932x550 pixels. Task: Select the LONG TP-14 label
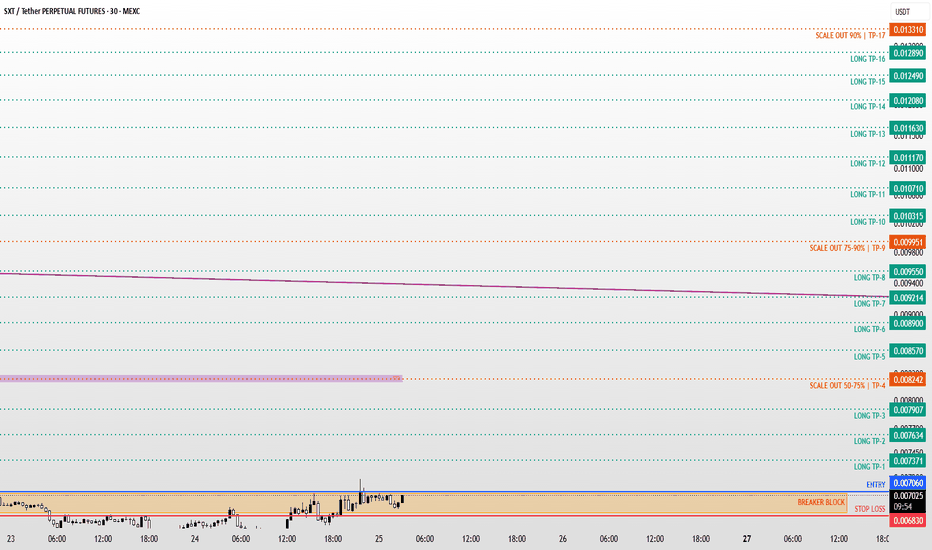pyautogui.click(x=867, y=106)
